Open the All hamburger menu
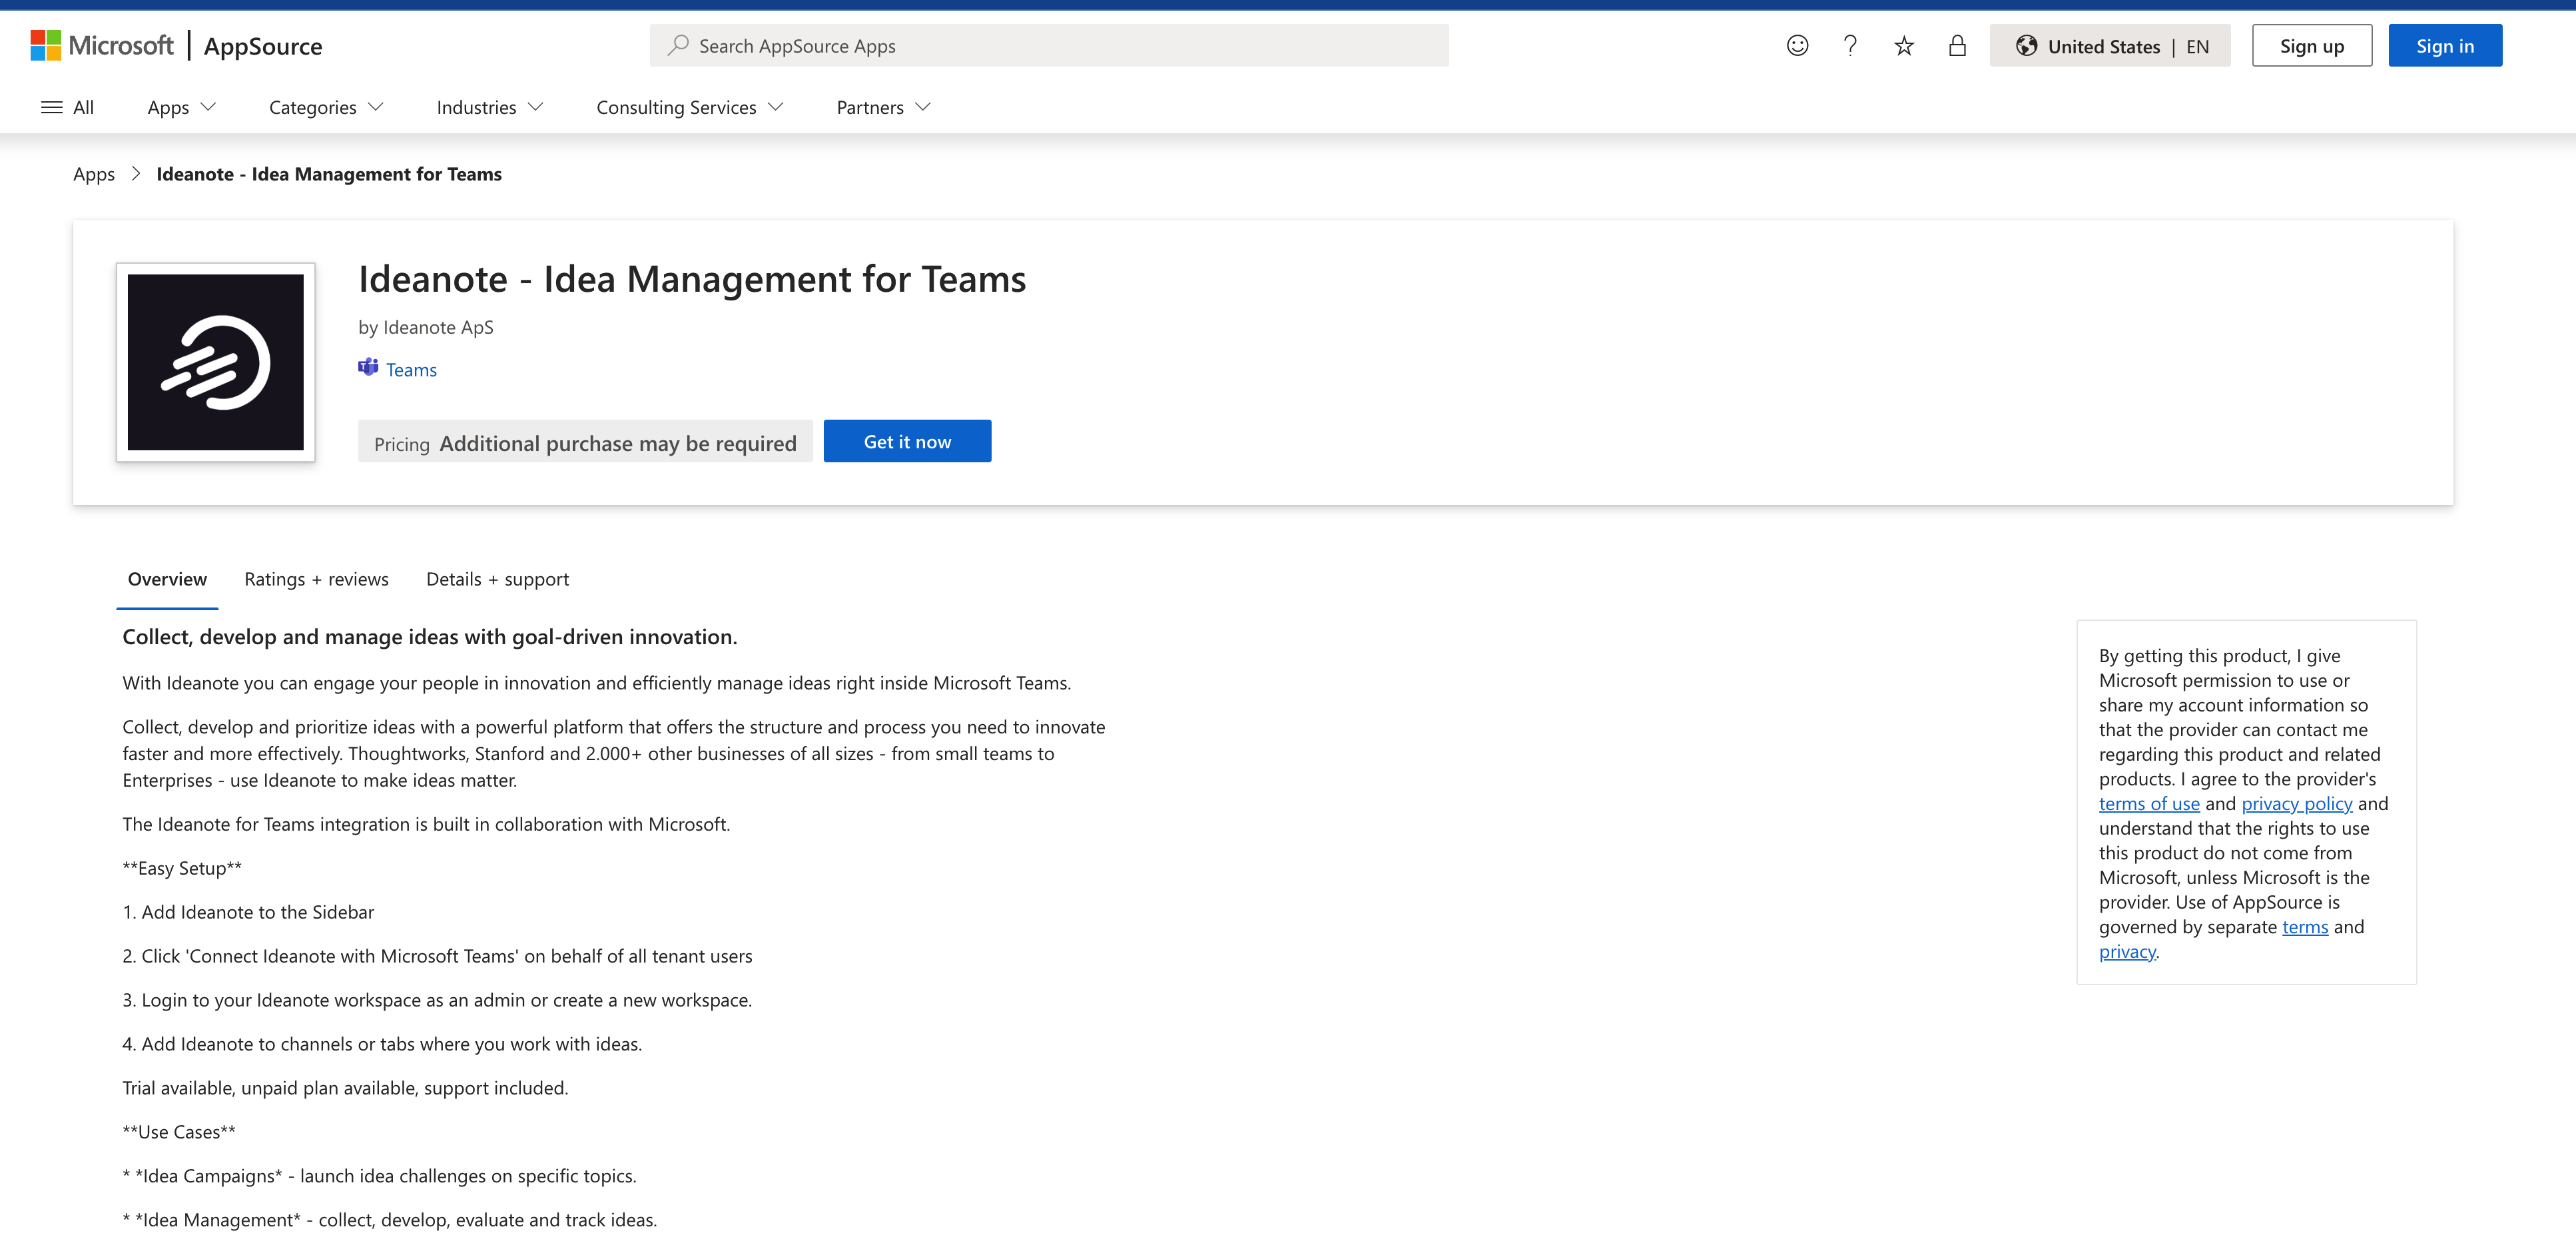Image resolution: width=2576 pixels, height=1235 pixels. [x=67, y=107]
